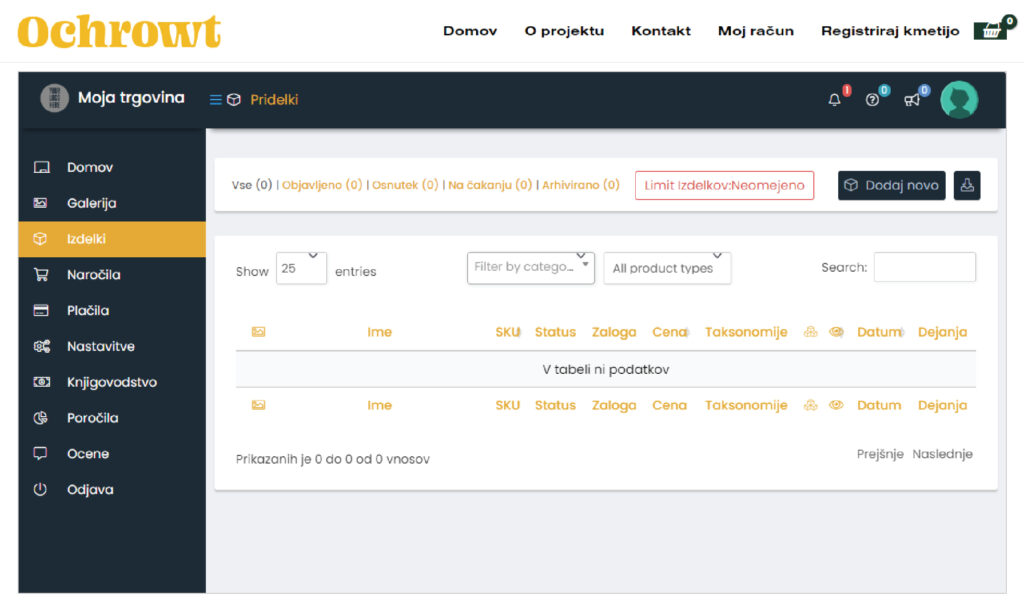Open Plačila in the sidebar
Viewport: 1024px width, 611px height.
pyautogui.click(x=112, y=311)
